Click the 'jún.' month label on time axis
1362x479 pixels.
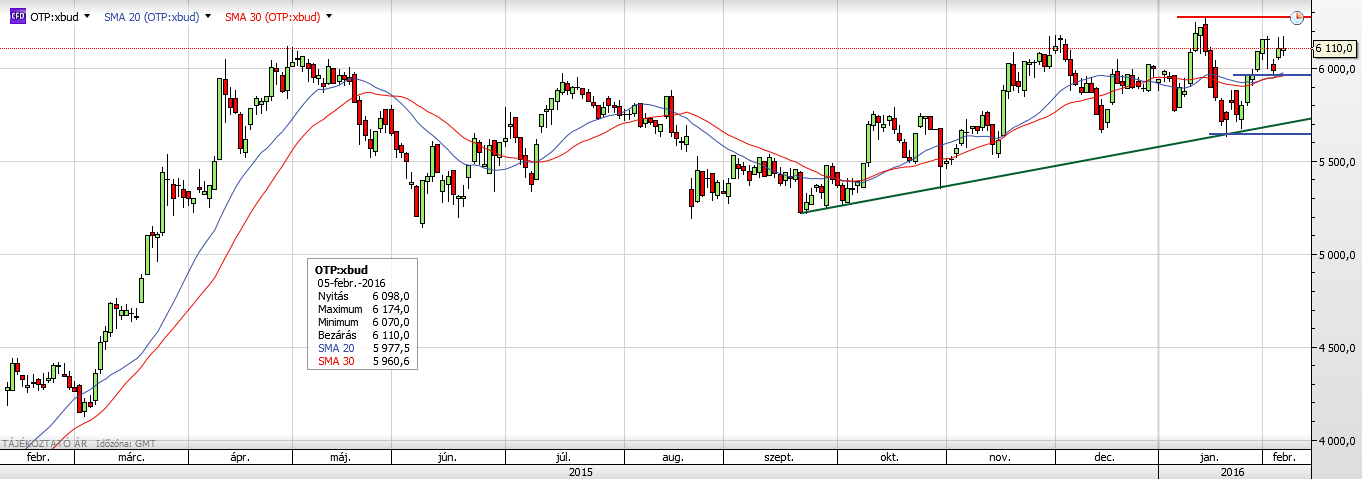click(x=447, y=457)
